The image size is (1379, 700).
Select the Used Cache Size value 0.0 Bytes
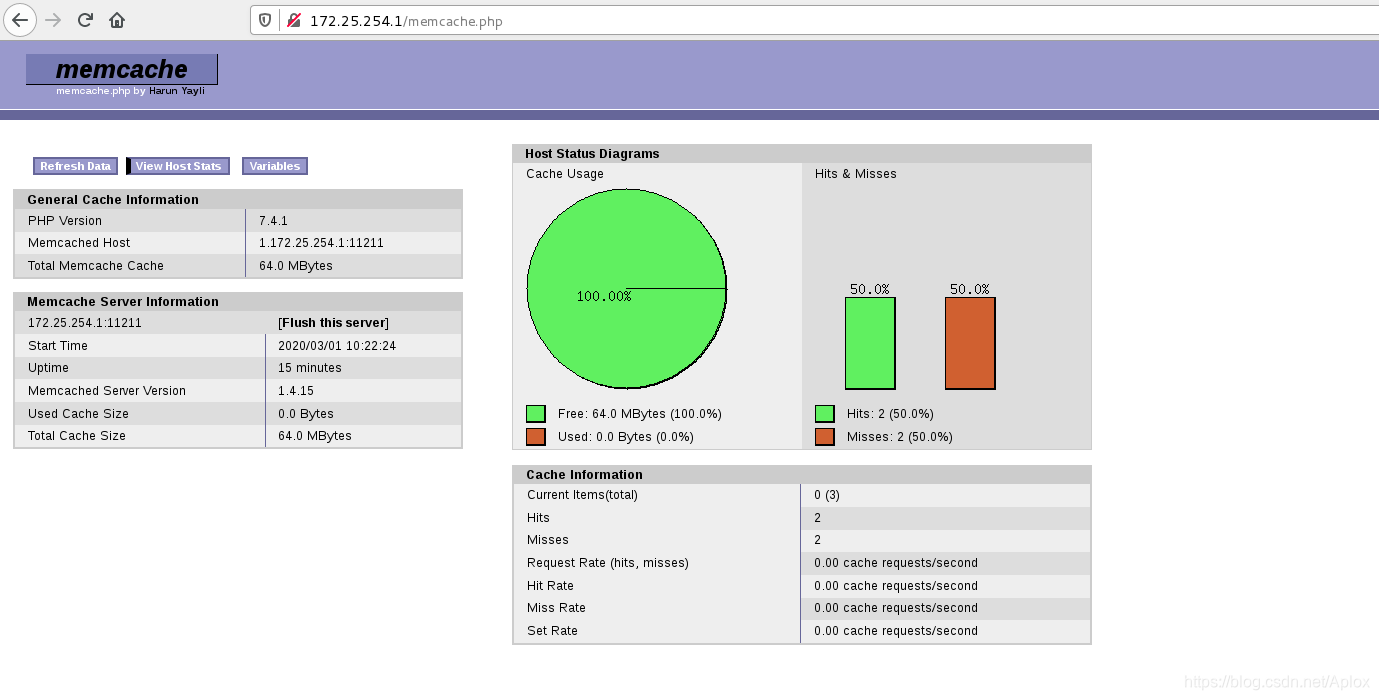pos(306,414)
